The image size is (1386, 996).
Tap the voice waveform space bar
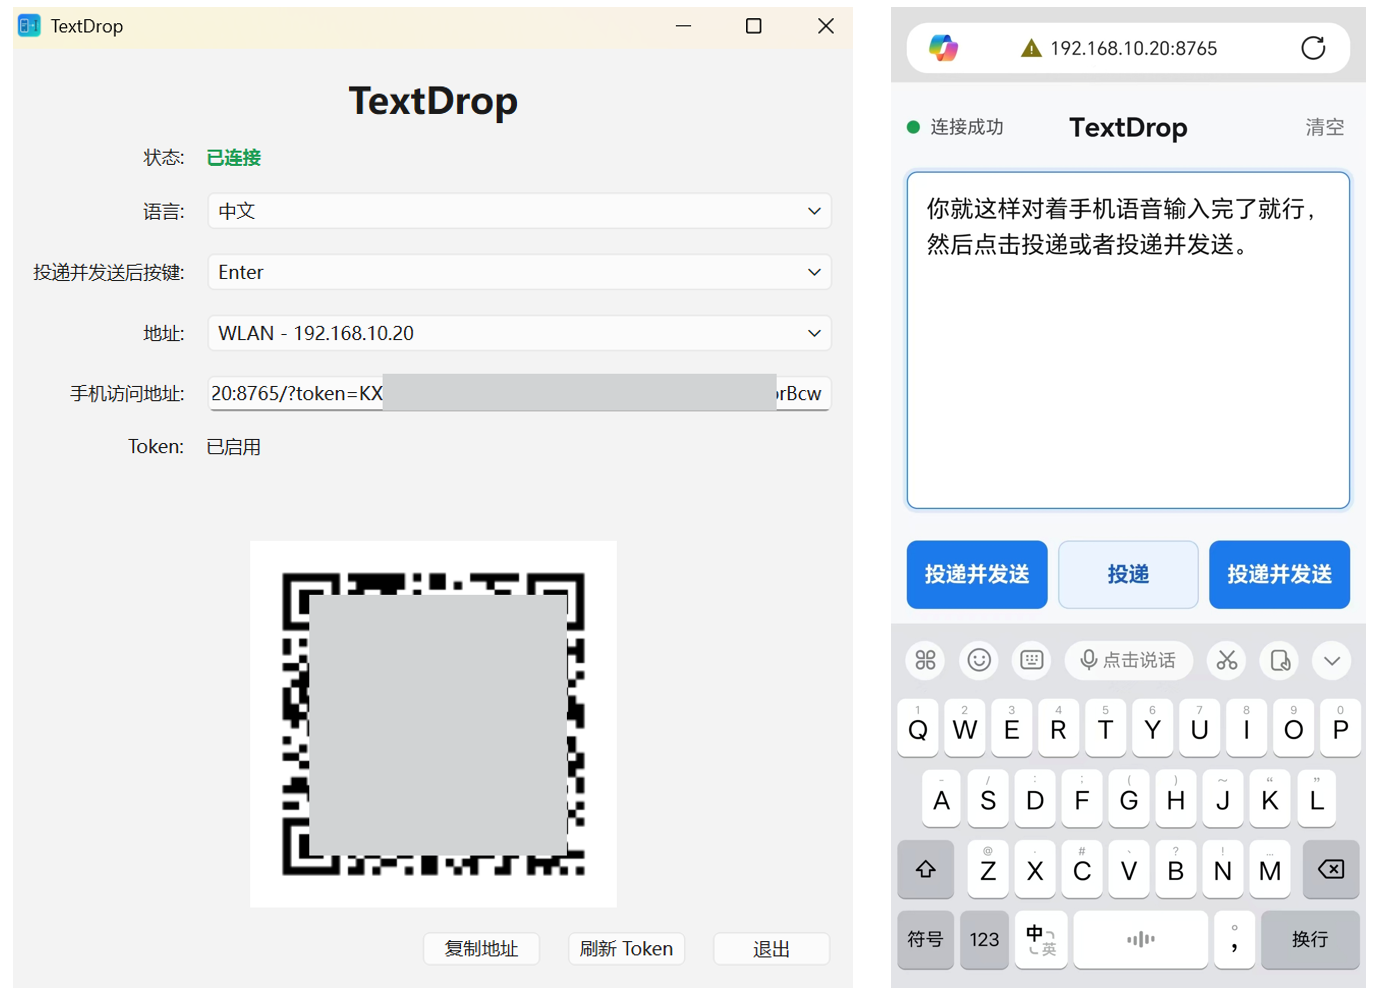1140,939
